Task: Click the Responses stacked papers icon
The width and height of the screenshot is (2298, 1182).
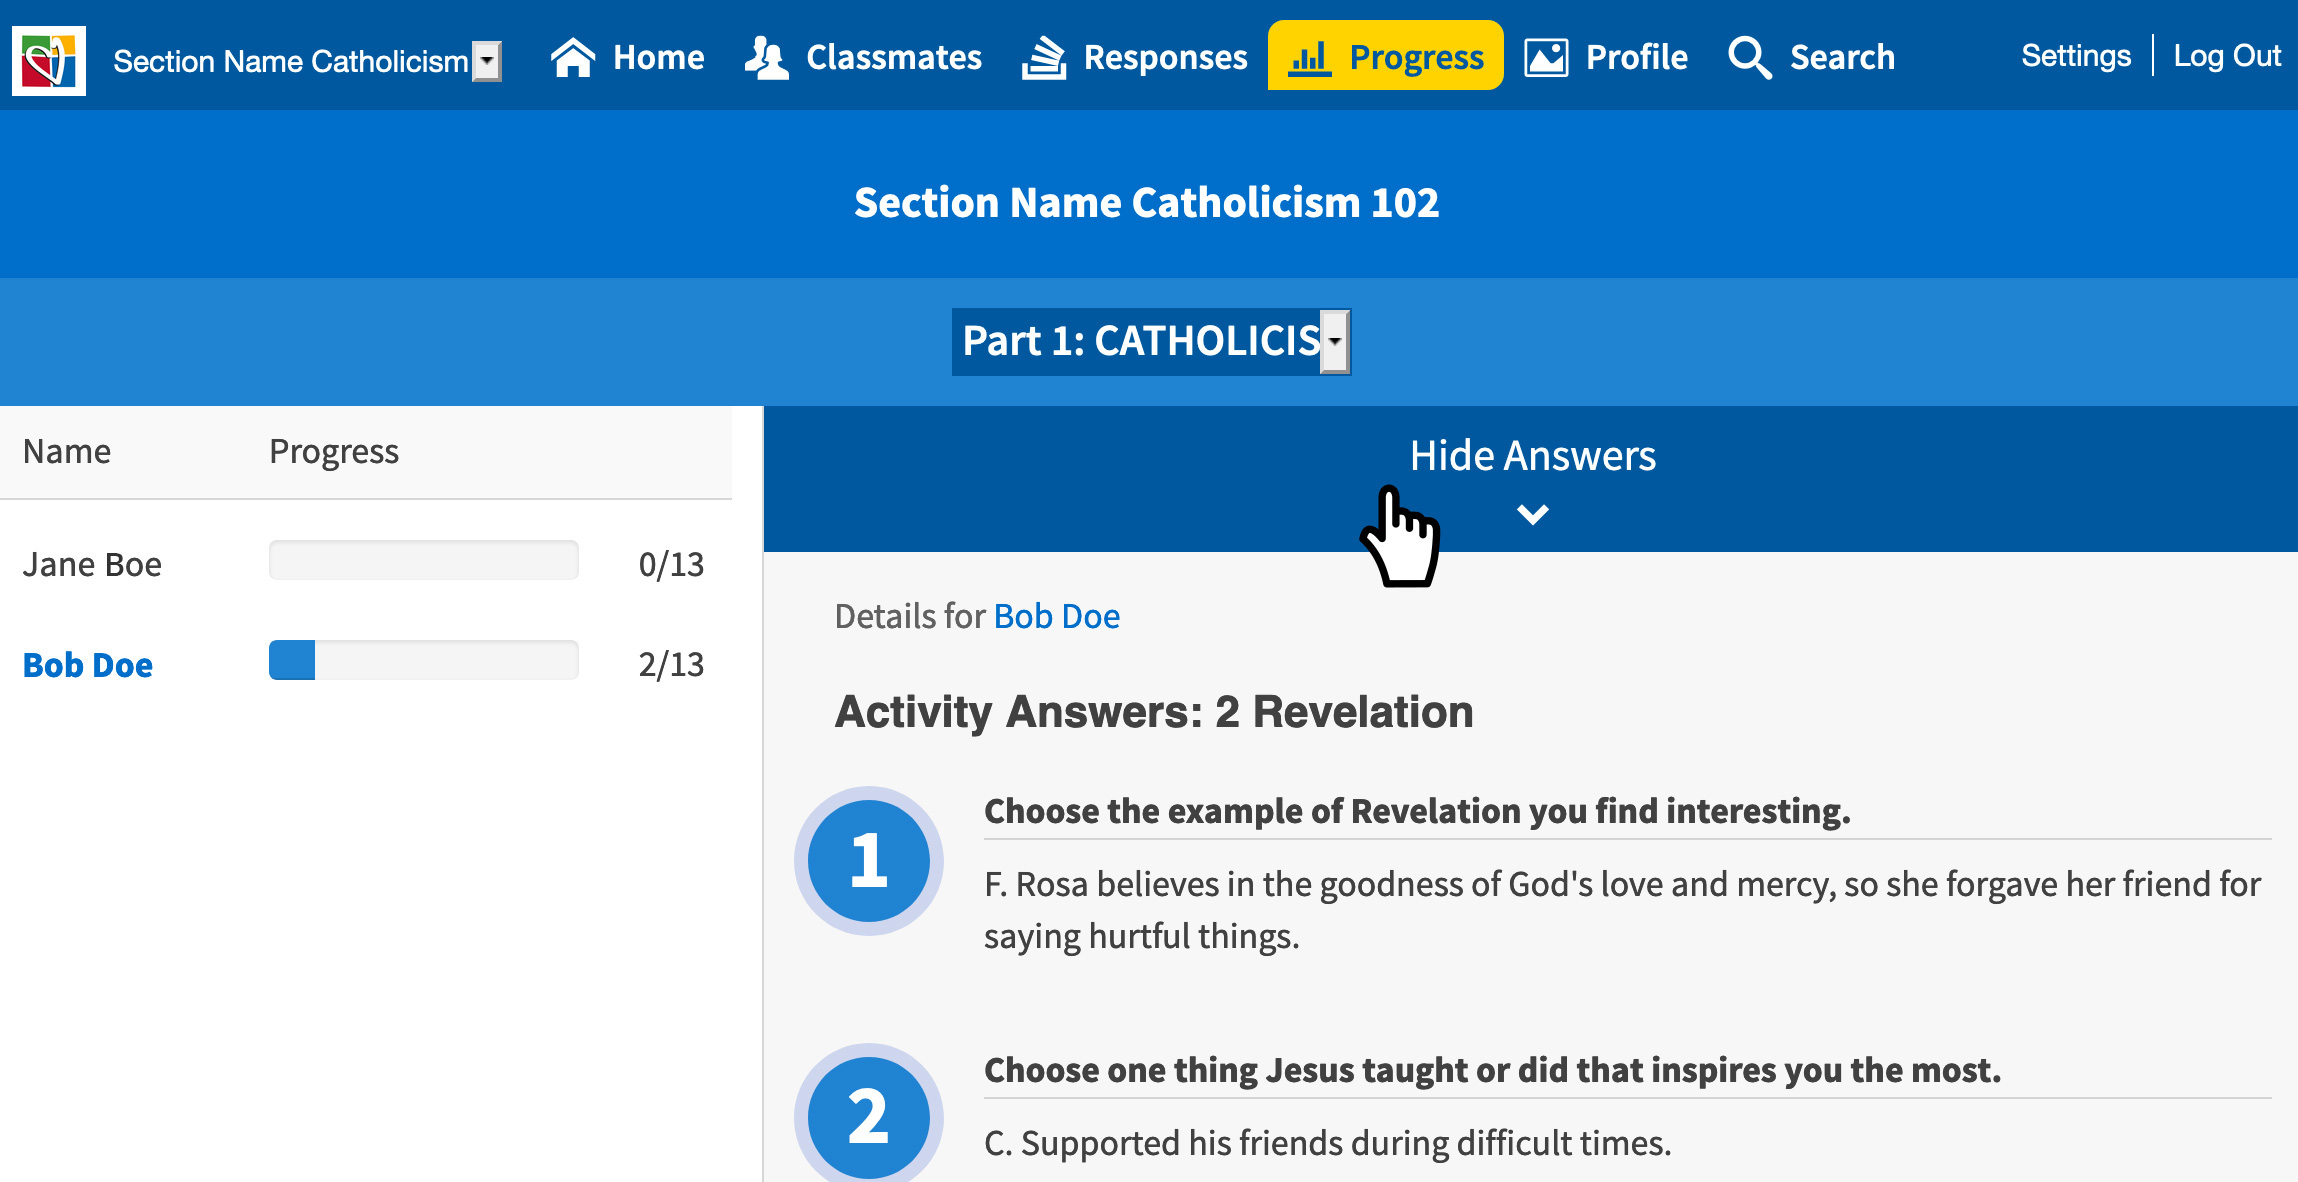Action: tap(1044, 57)
